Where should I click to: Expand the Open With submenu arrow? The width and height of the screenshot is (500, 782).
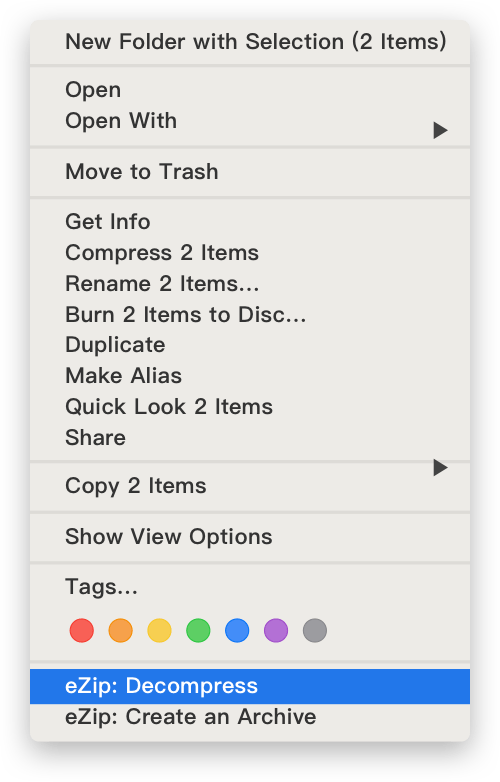(440, 130)
